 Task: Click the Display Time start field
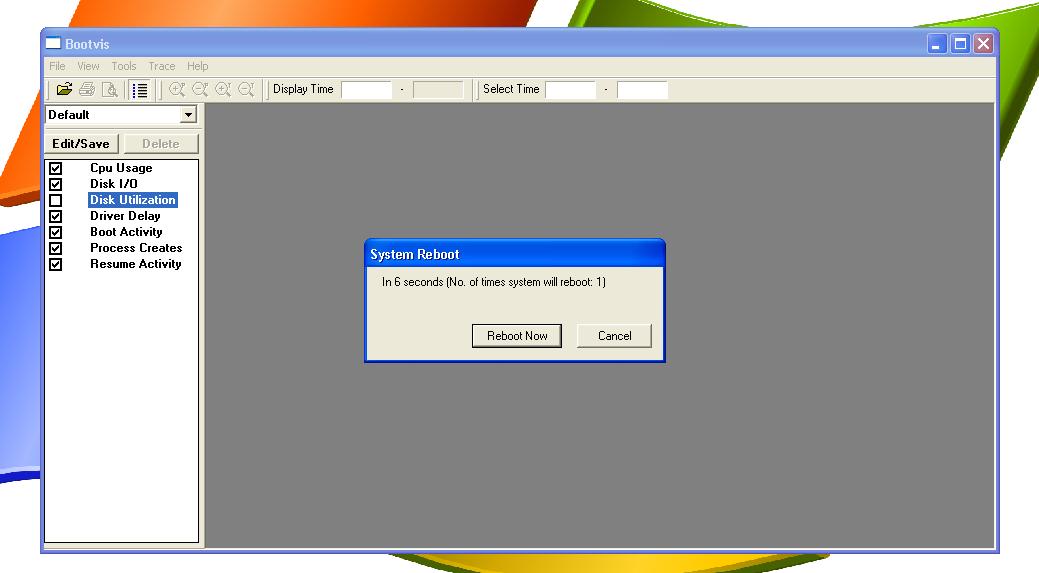click(366, 89)
